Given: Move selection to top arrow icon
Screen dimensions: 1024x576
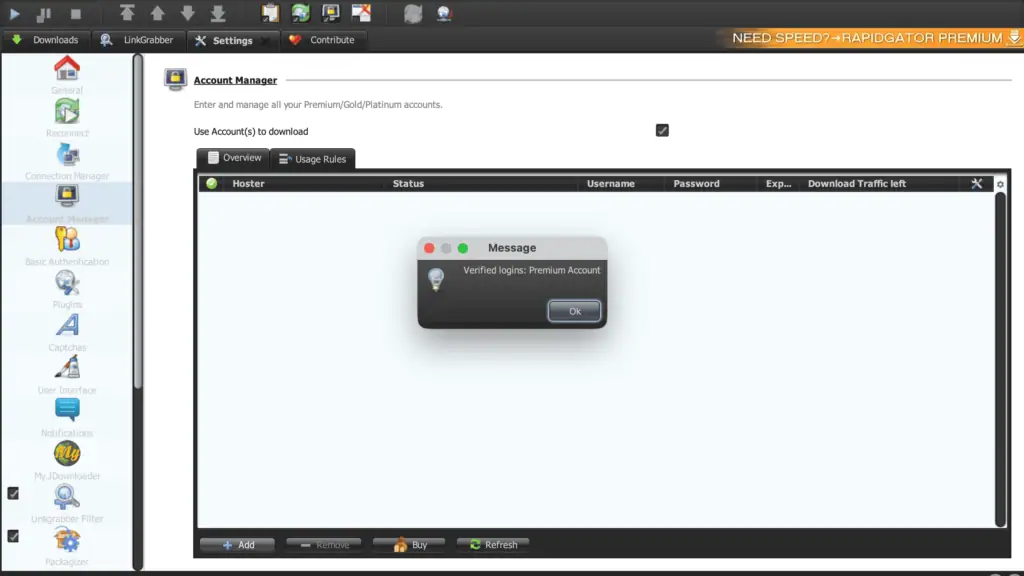Looking at the screenshot, I should coord(127,12).
